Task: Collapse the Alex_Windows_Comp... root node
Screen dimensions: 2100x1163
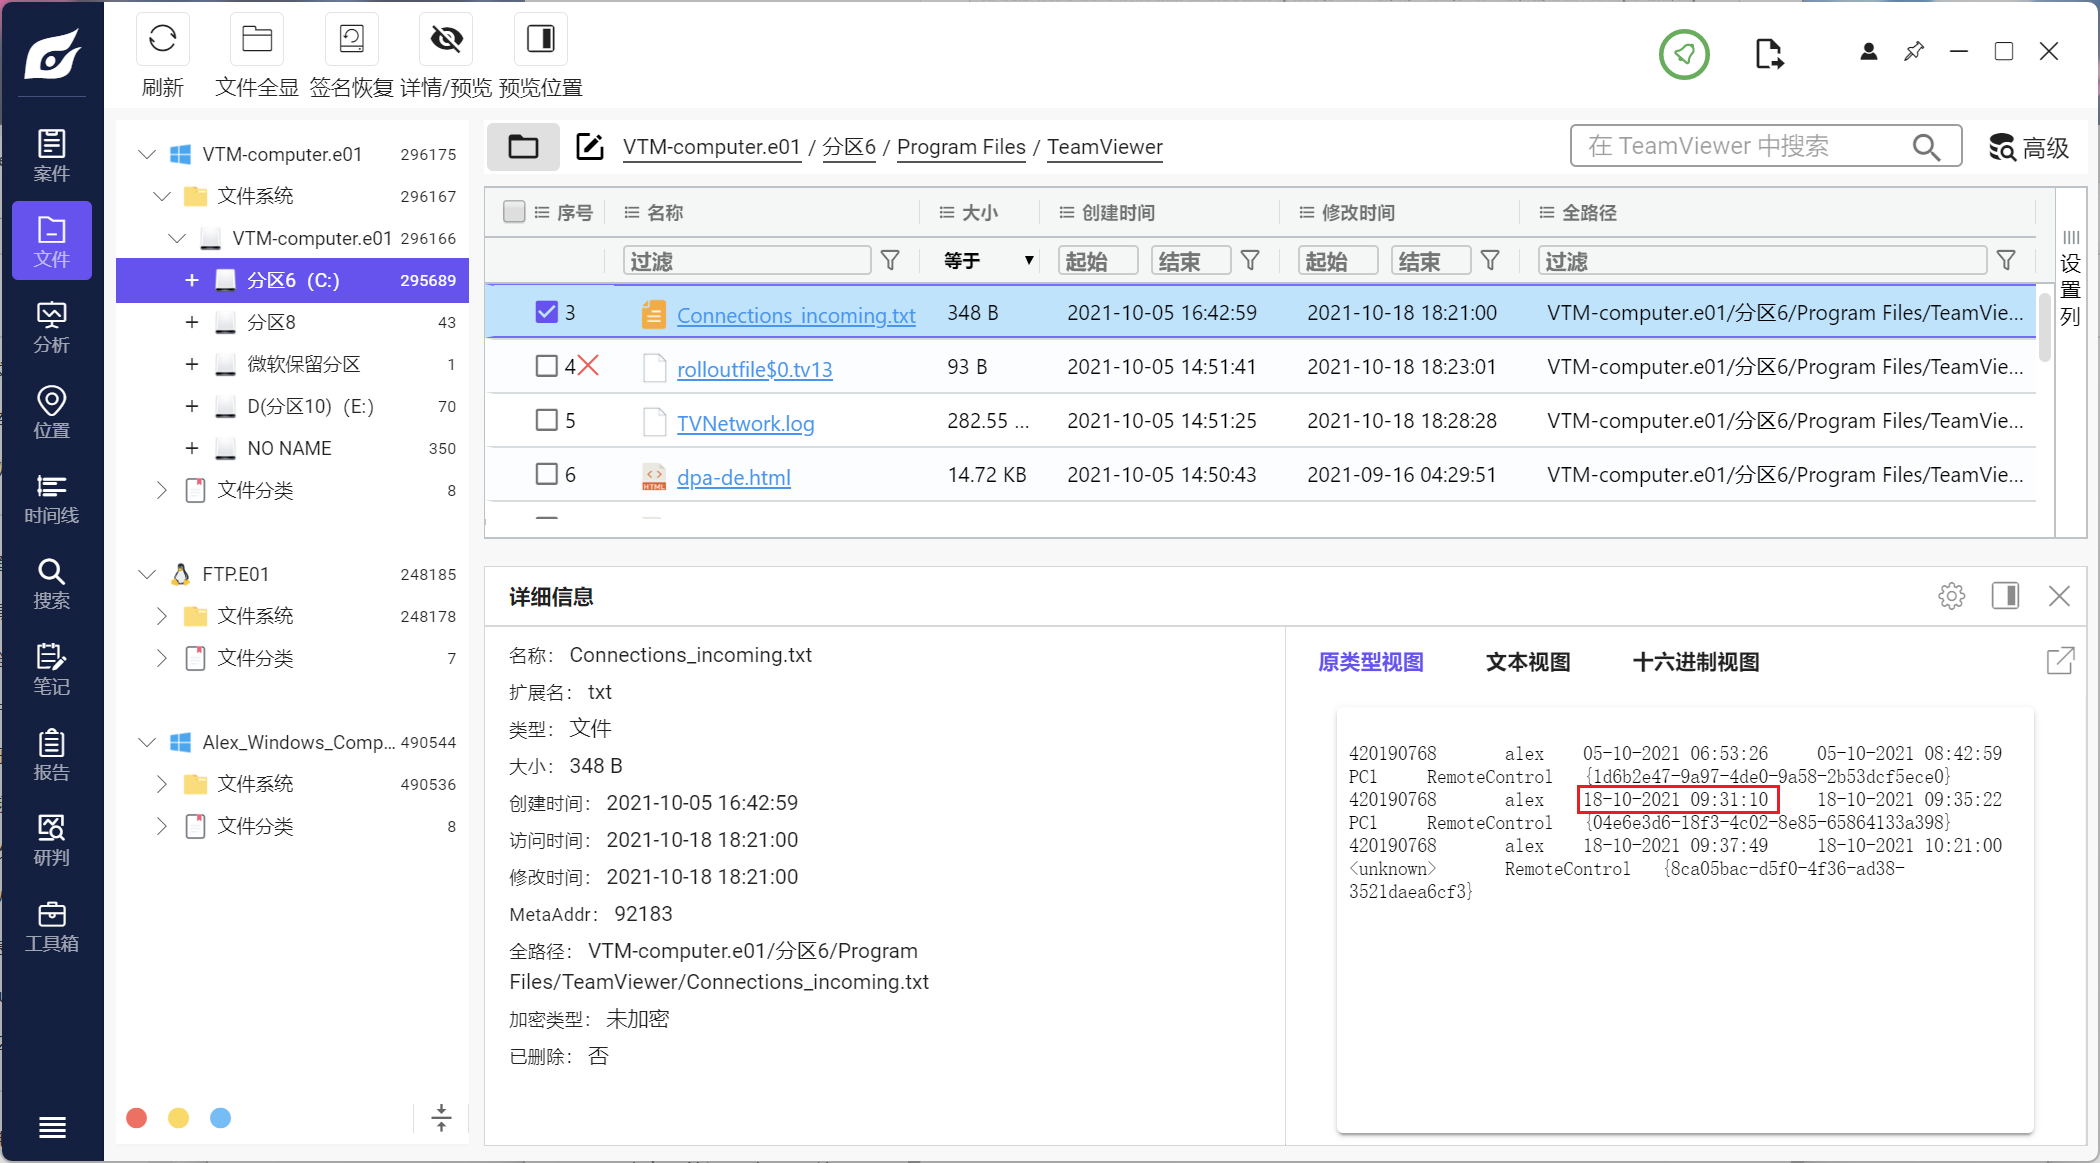Action: 147,742
